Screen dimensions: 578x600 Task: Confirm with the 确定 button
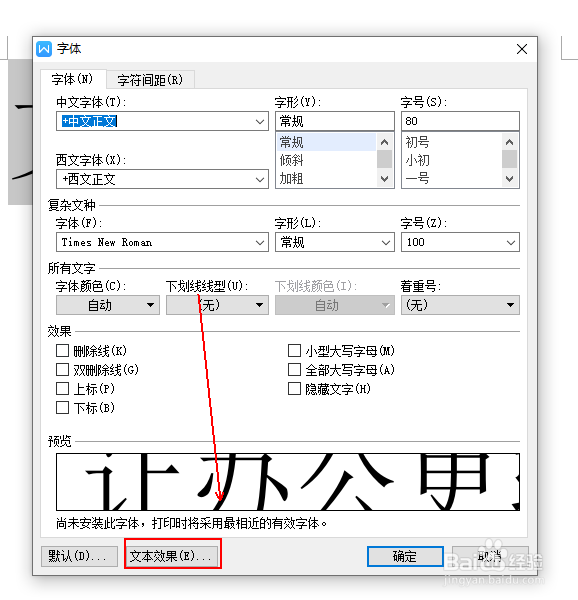(x=405, y=556)
